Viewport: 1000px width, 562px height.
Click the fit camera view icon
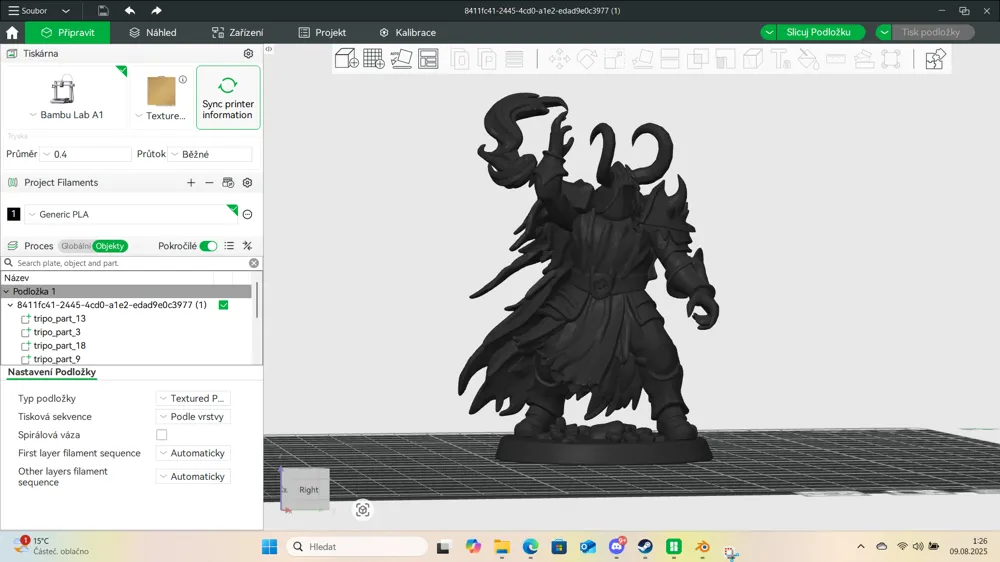[363, 510]
